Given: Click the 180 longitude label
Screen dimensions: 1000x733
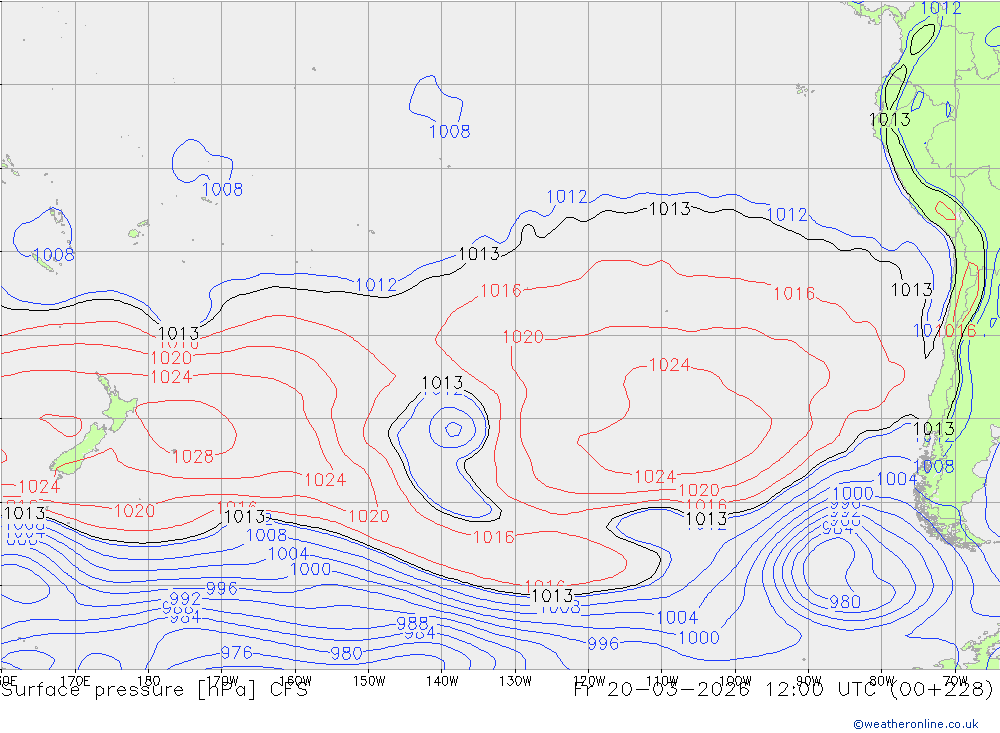Looking at the screenshot, I should point(149,681).
